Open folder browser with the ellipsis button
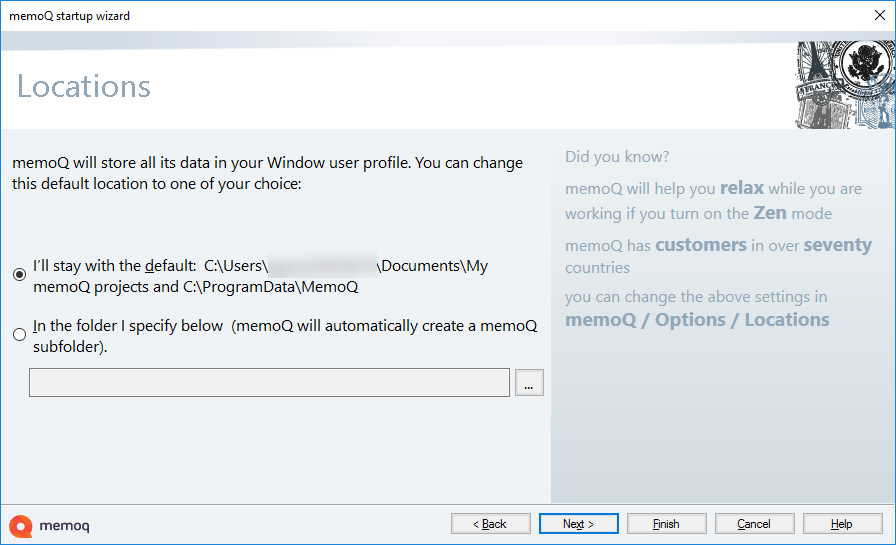Screen dimensions: 896x545 [x=529, y=383]
